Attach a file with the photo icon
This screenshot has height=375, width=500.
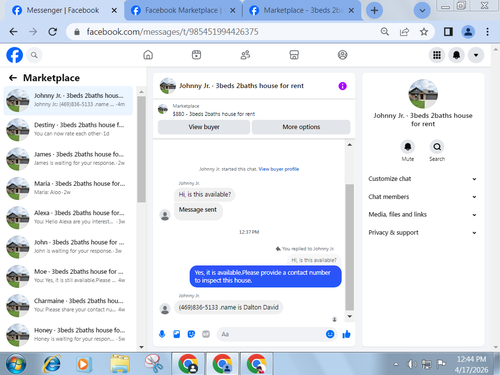click(x=177, y=334)
